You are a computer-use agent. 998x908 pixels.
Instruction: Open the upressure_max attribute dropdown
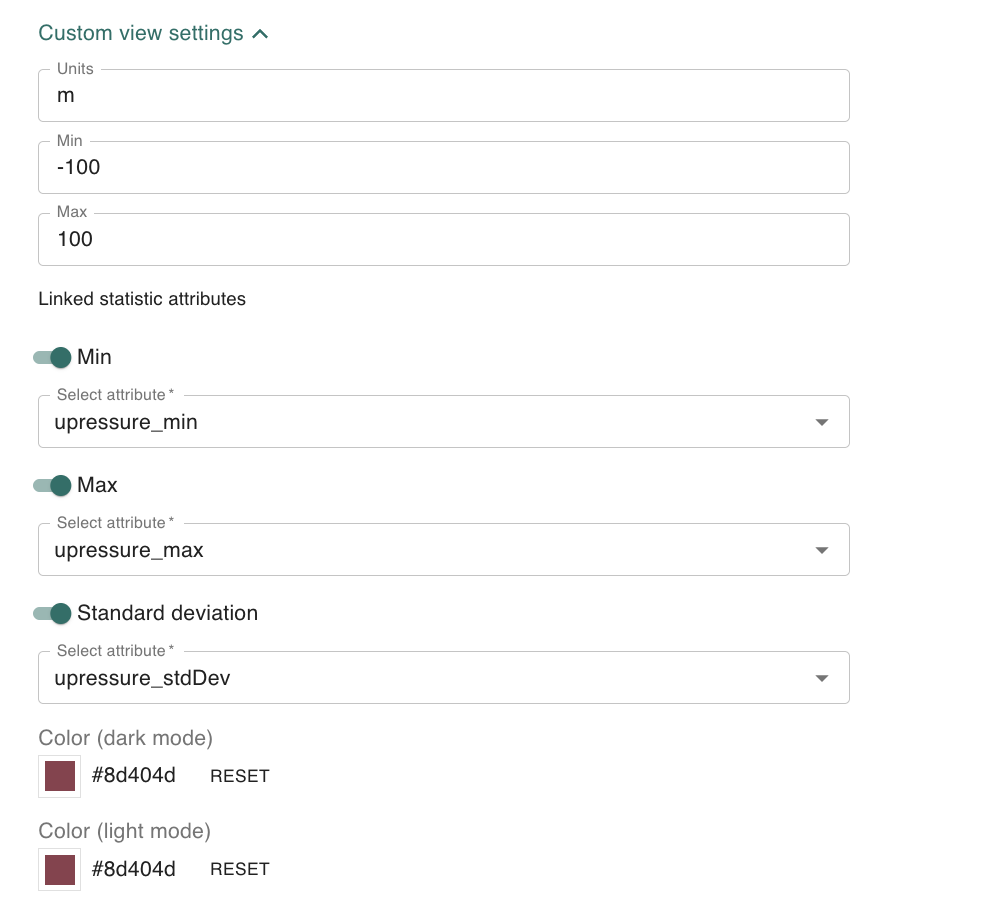(x=430, y=550)
